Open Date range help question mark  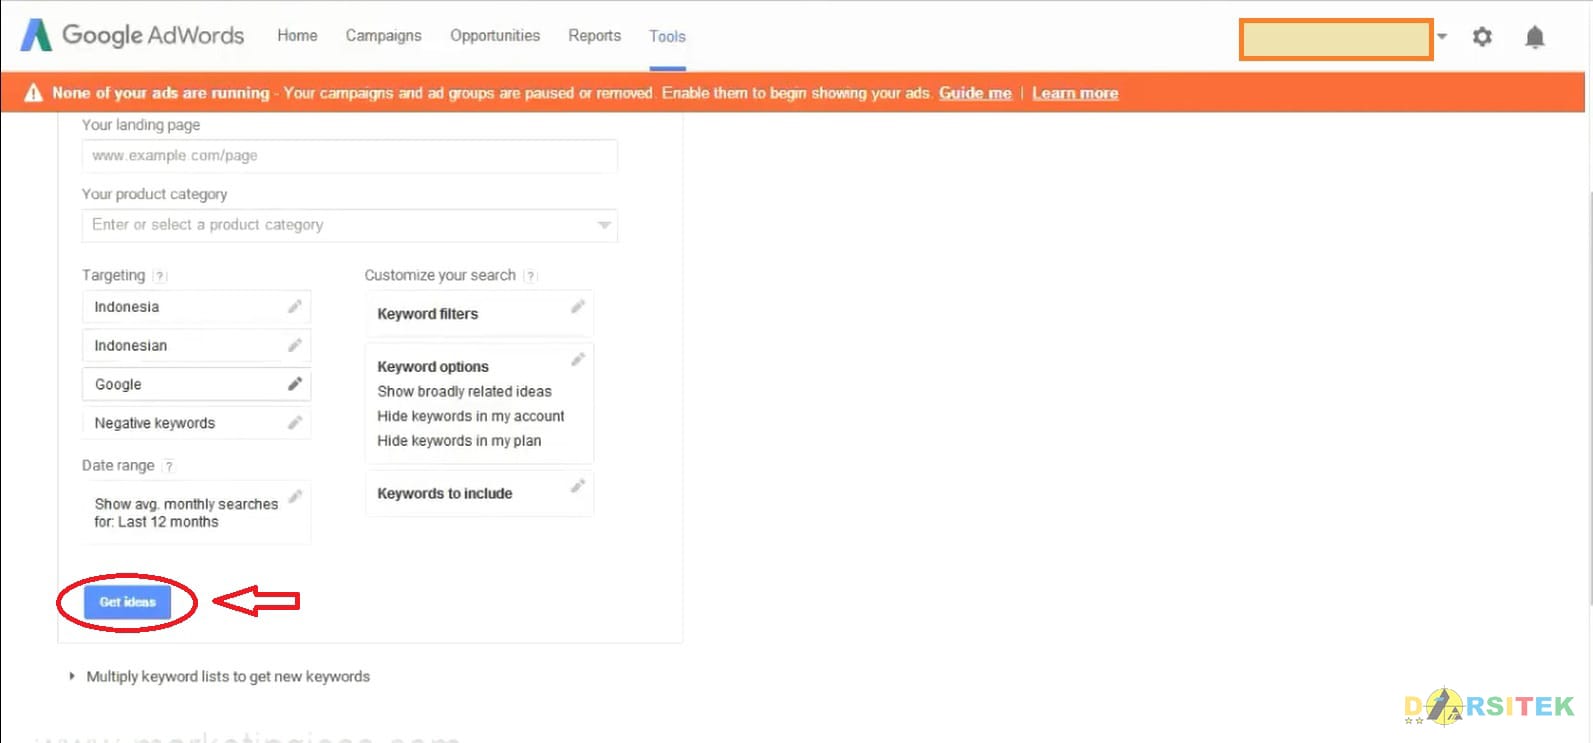coord(169,466)
